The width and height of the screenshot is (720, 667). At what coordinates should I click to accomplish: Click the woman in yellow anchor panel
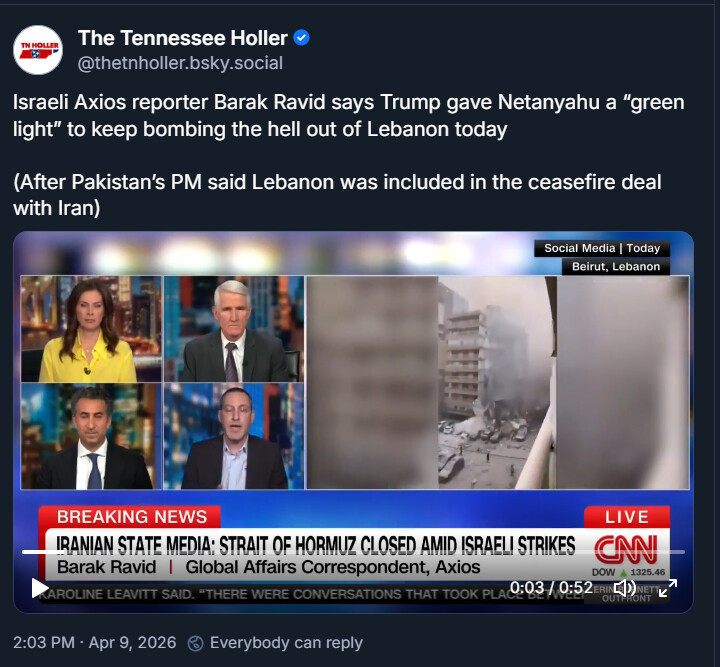[91, 329]
